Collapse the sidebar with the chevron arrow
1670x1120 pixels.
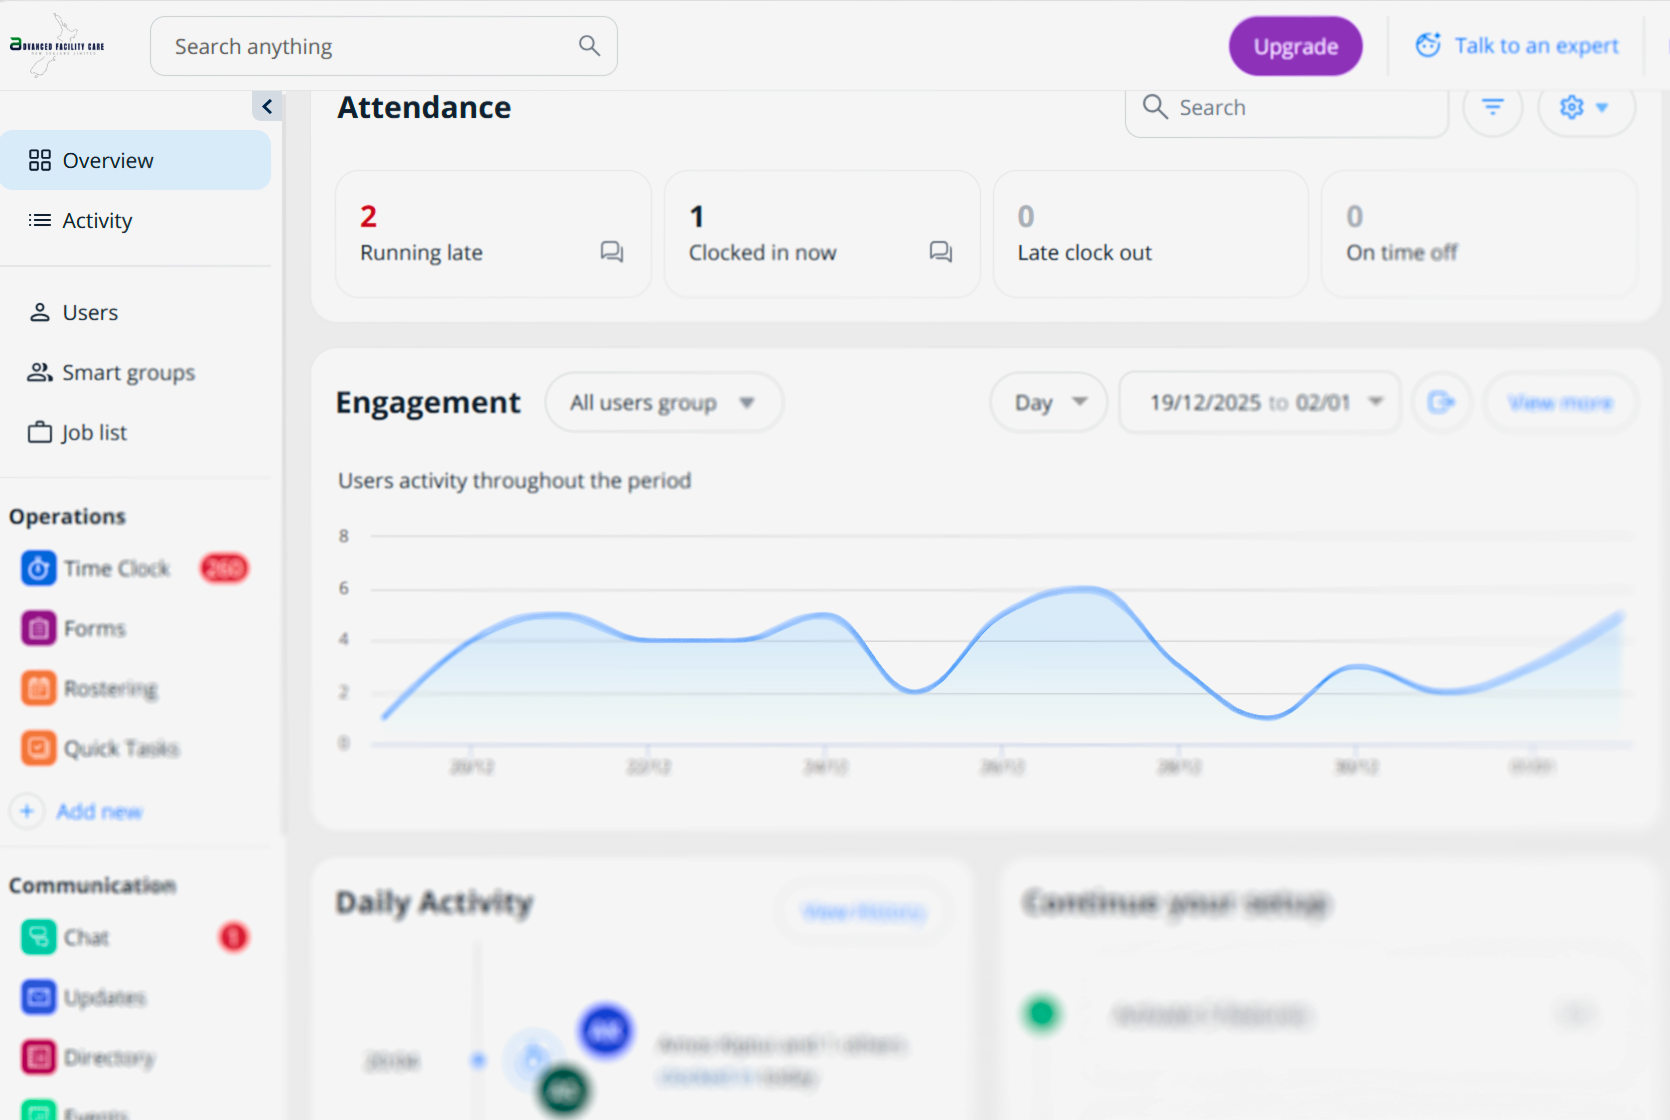[x=267, y=106]
